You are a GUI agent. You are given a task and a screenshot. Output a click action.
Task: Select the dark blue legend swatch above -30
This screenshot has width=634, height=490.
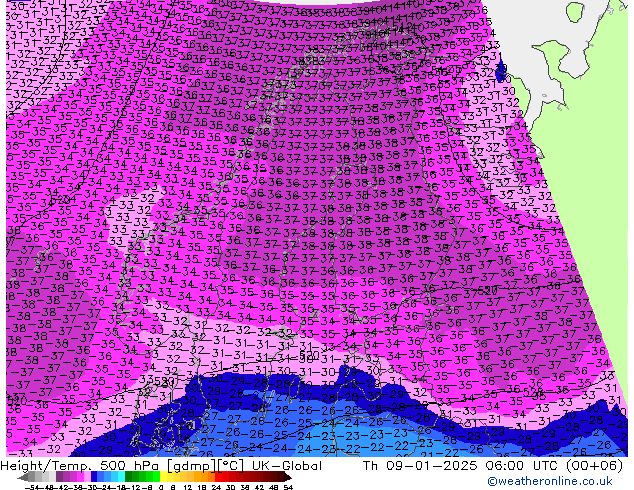click(x=94, y=477)
